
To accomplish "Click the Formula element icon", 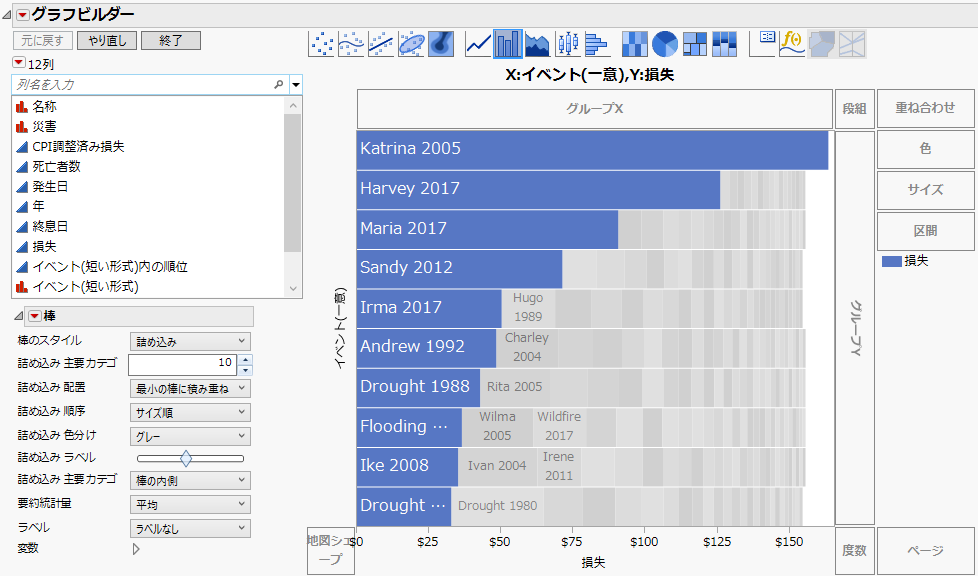I will [792, 43].
